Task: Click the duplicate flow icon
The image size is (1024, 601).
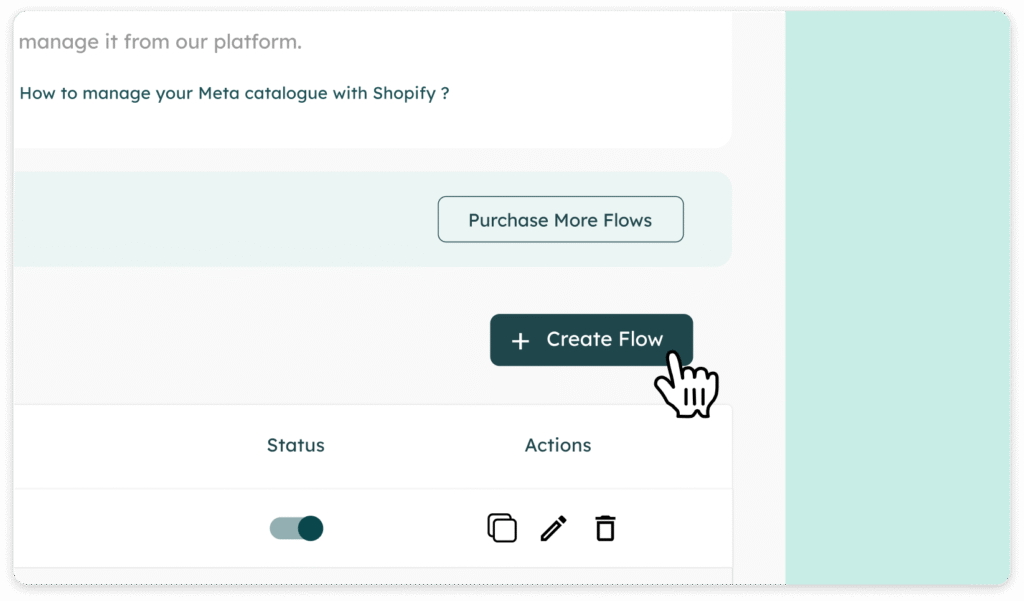Action: [502, 527]
